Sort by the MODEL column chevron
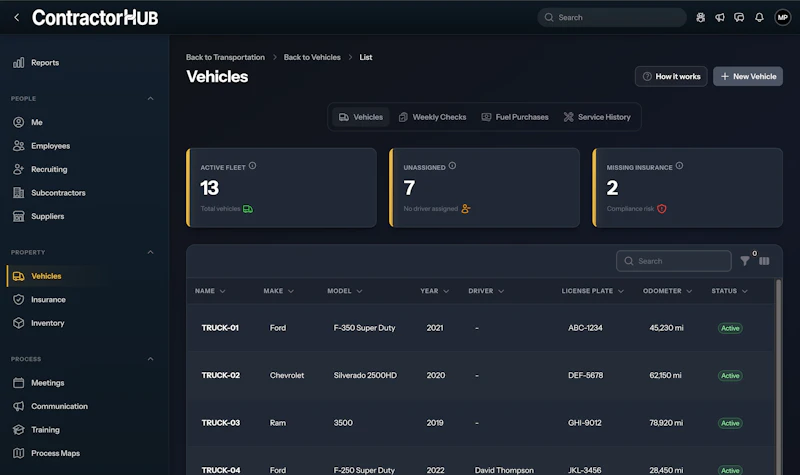The width and height of the screenshot is (800, 475). pyautogui.click(x=359, y=291)
